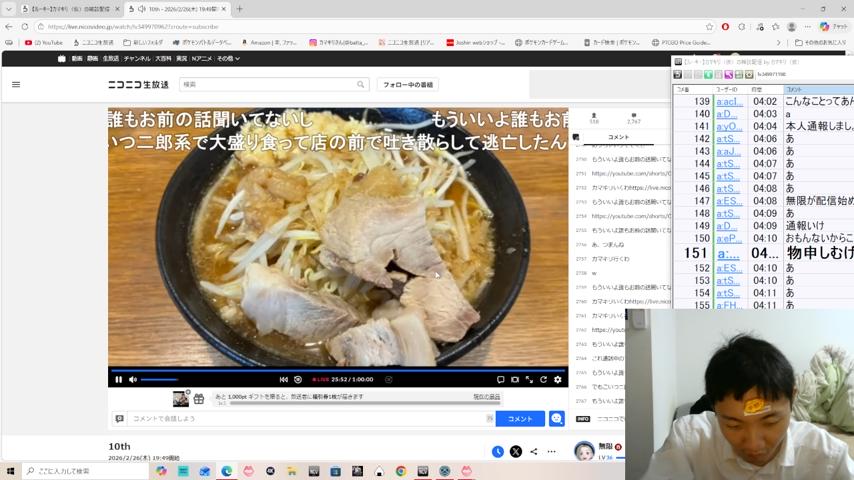This screenshot has height=480, width=854.
Task: Reload the player with refresh icon
Action: (544, 380)
